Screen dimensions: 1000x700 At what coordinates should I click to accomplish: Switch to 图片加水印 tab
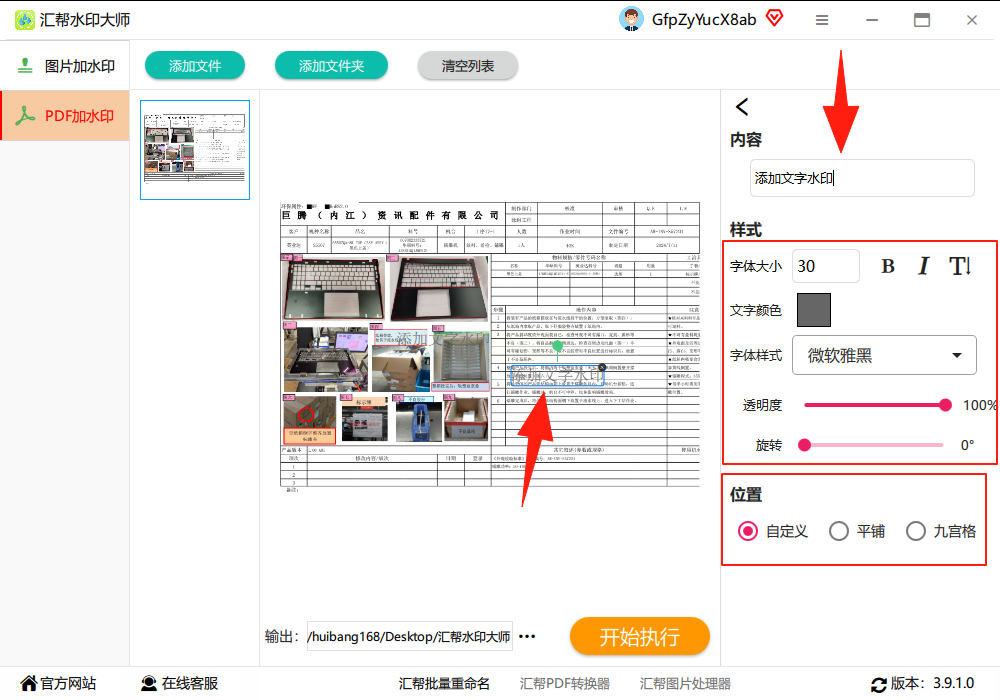pos(66,66)
